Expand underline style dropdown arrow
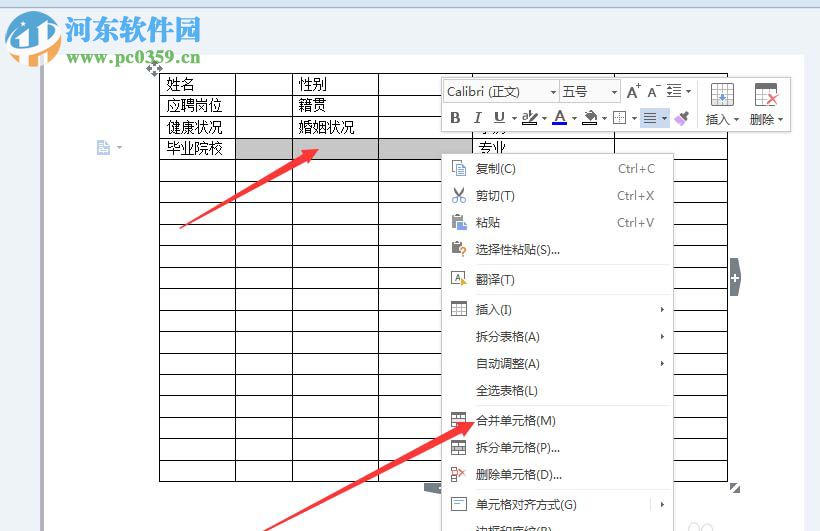This screenshot has height=531, width=820. tap(514, 118)
